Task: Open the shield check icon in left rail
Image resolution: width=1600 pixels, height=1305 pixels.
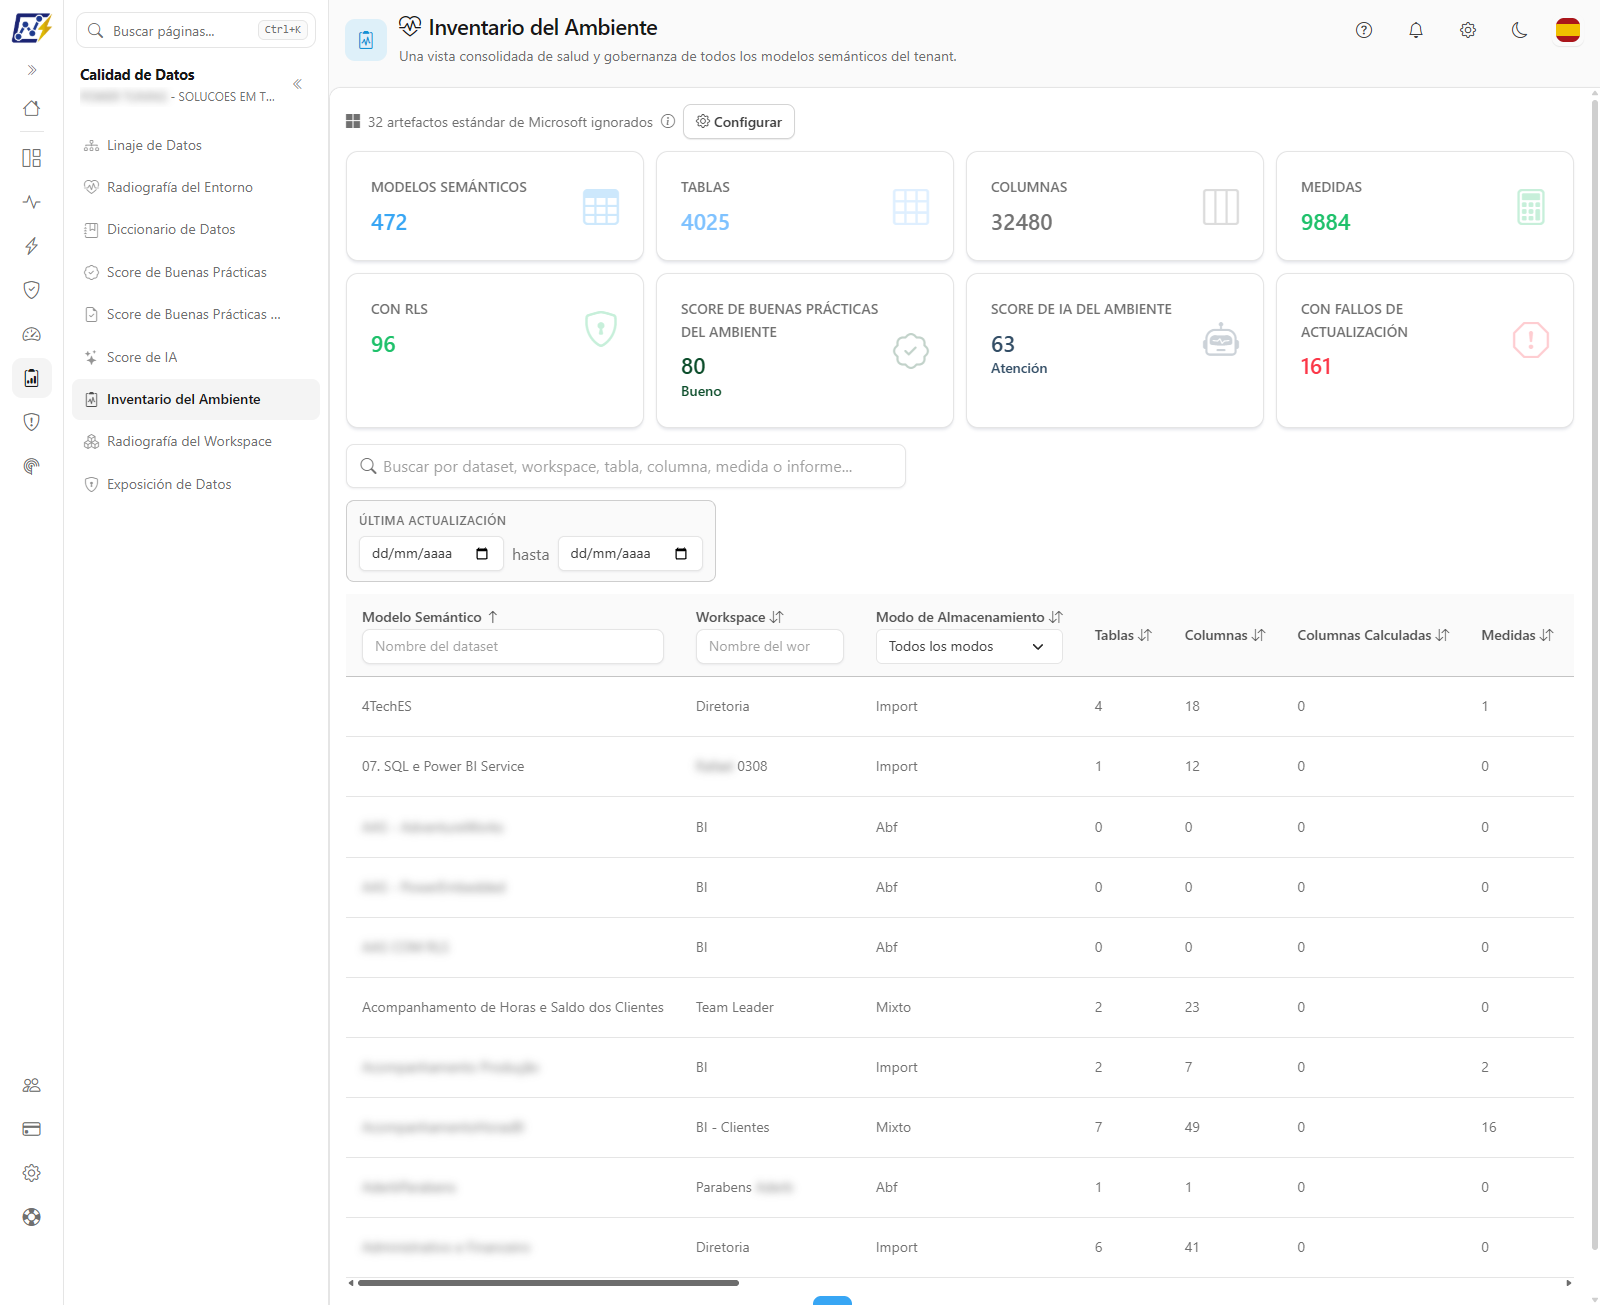Action: coord(32,290)
